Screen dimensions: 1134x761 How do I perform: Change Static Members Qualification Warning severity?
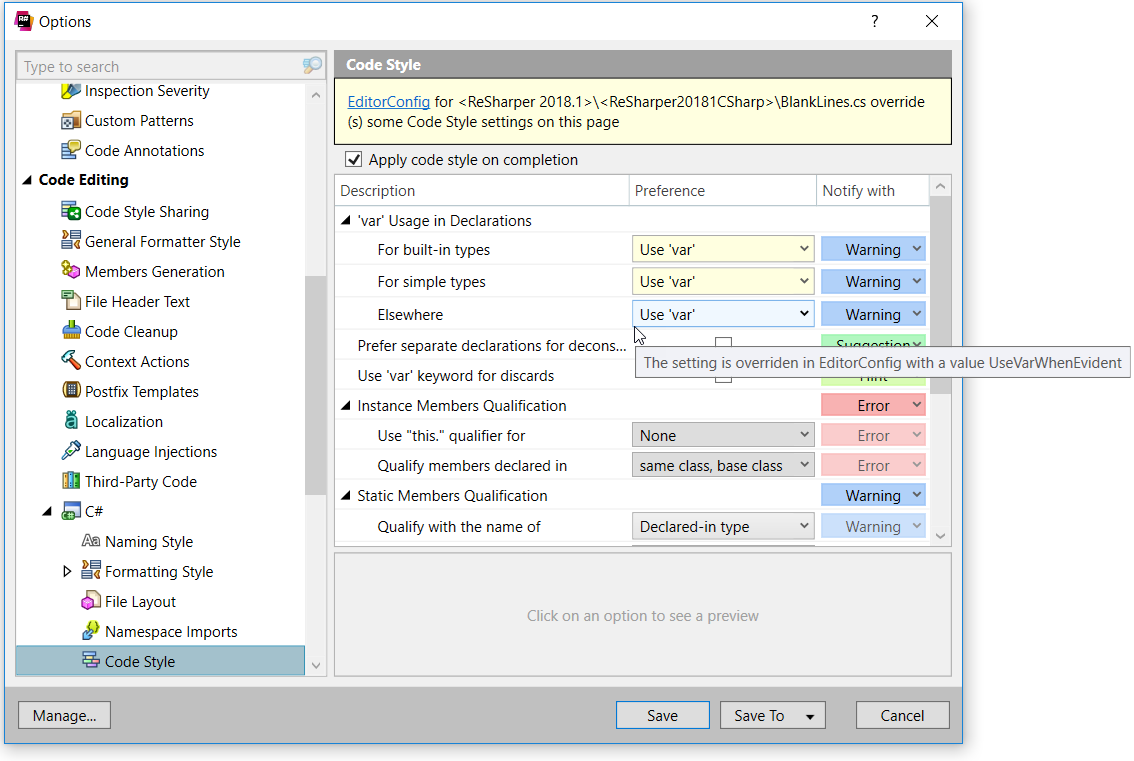tap(873, 496)
